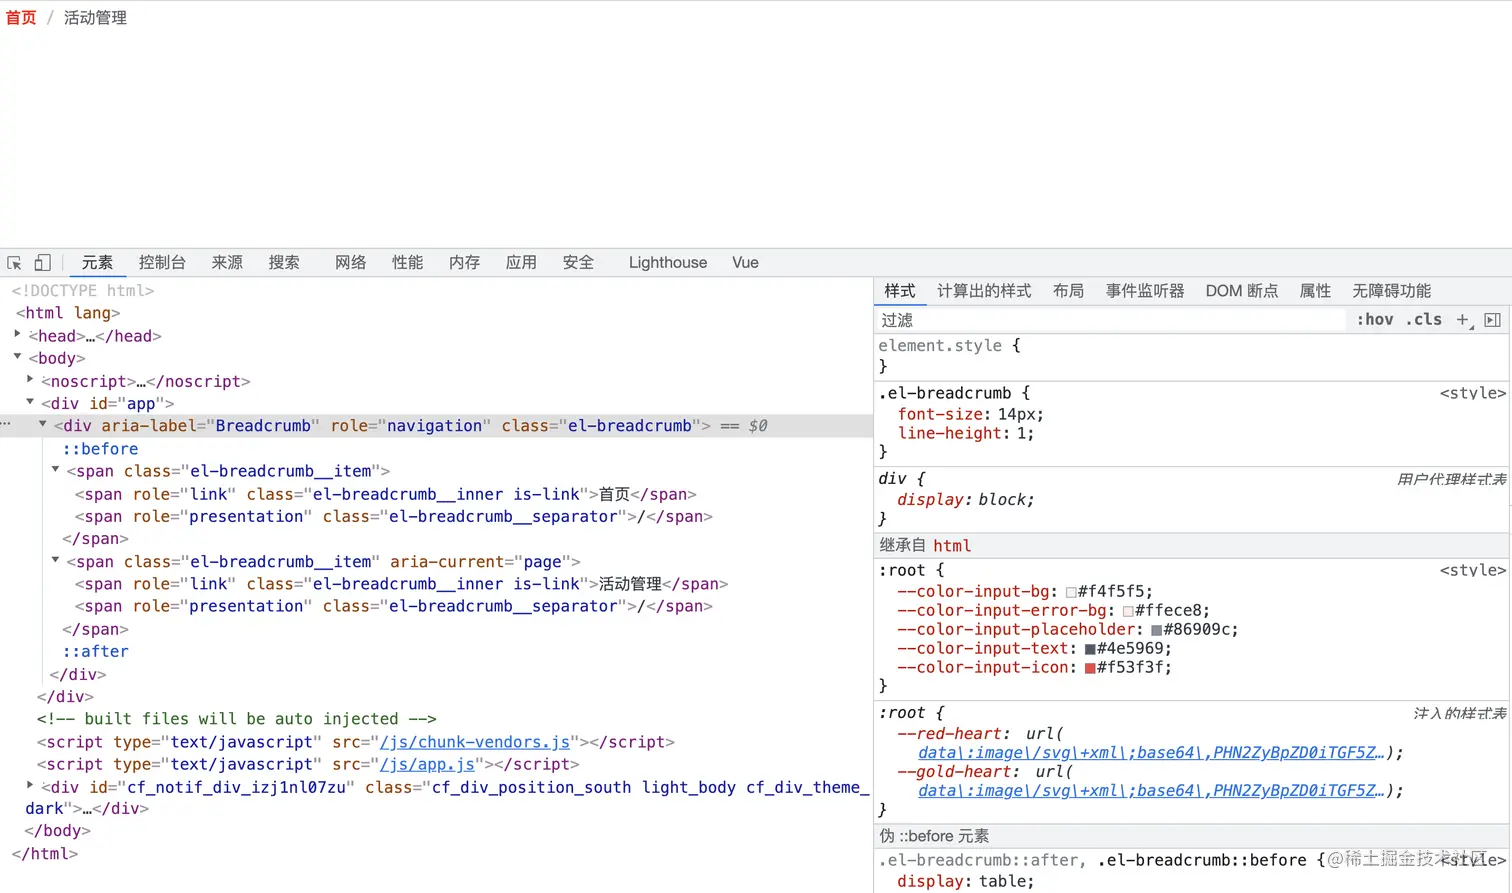Select the ::after pseudo-element node

(x=95, y=651)
